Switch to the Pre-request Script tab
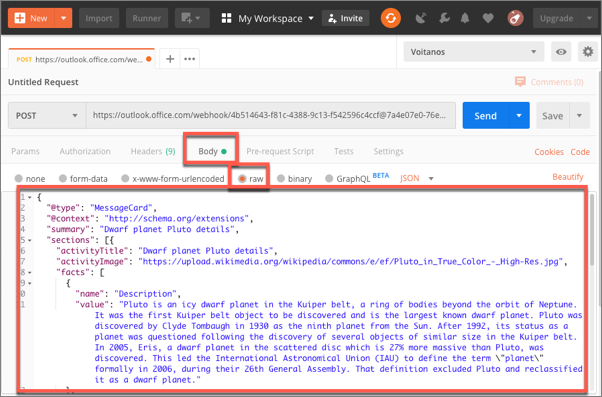Screen dimensions: 602x397 (280, 151)
